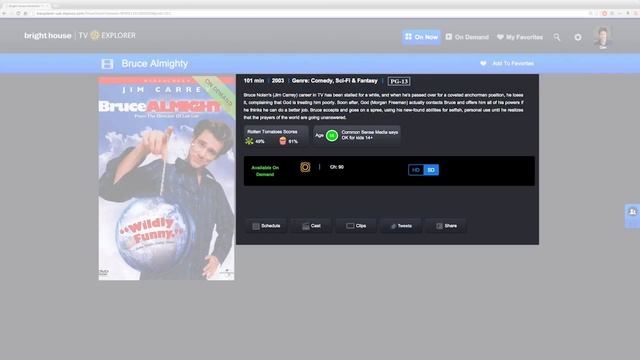Click the 101 min duration text
The image size is (640, 360).
pos(254,81)
